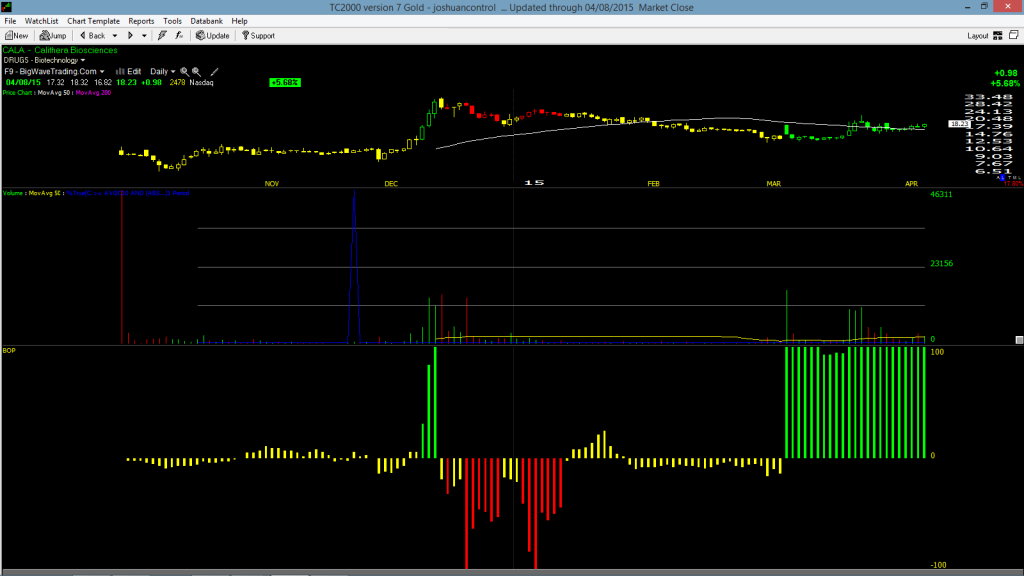Open the fx formula toolbar icon

click(x=179, y=36)
